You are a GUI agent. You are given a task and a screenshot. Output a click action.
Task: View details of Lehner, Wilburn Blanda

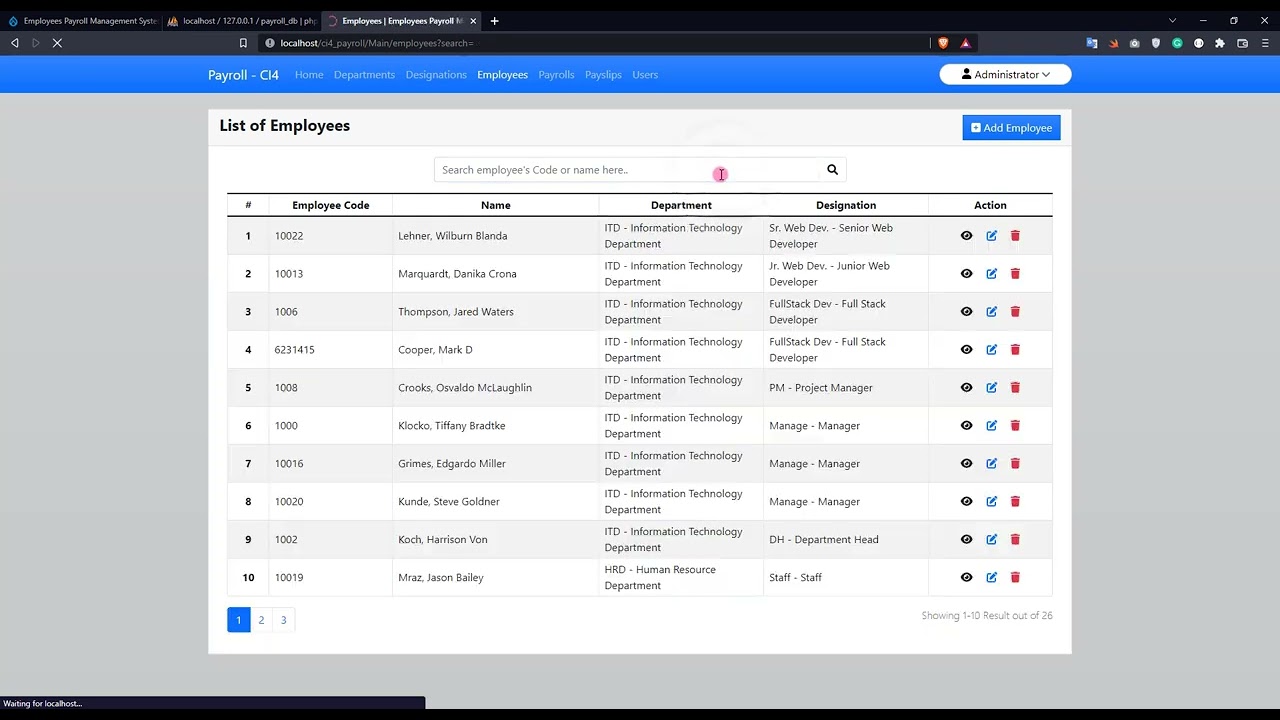click(x=966, y=236)
